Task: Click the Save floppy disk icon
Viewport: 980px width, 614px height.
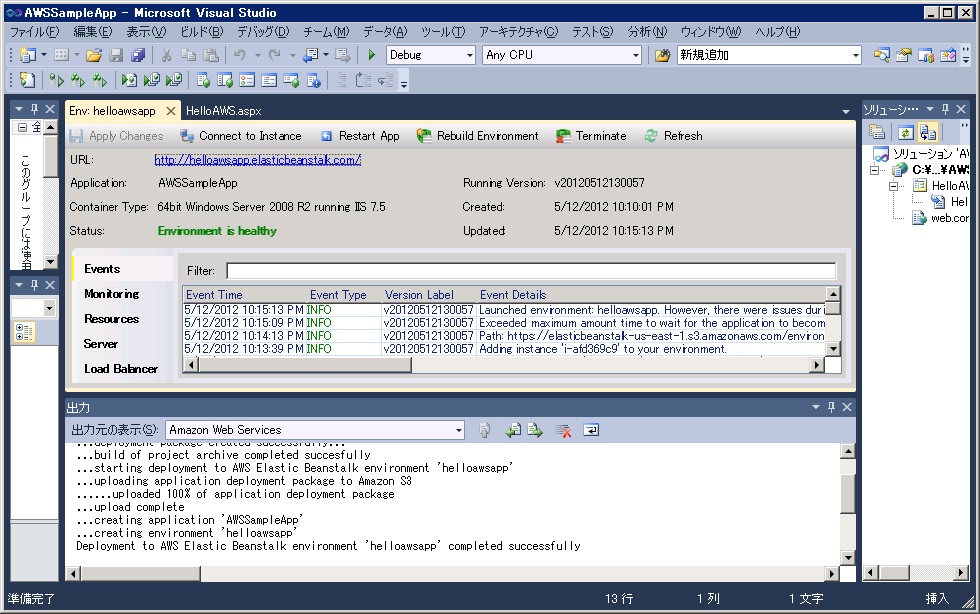Action: pos(116,55)
